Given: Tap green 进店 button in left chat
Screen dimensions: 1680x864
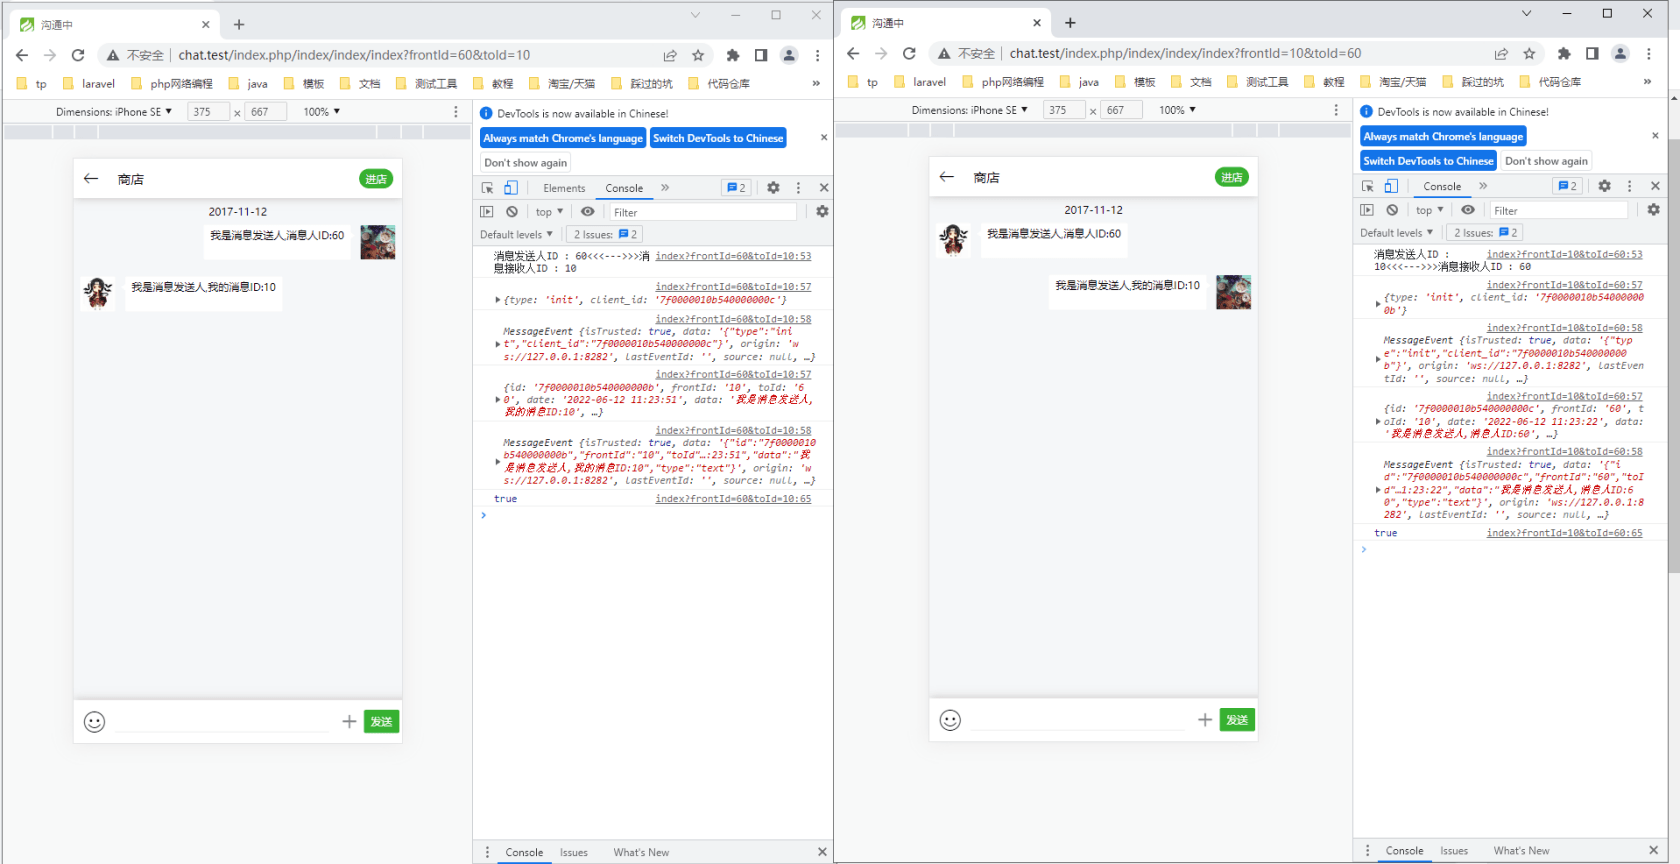Looking at the screenshot, I should [376, 179].
